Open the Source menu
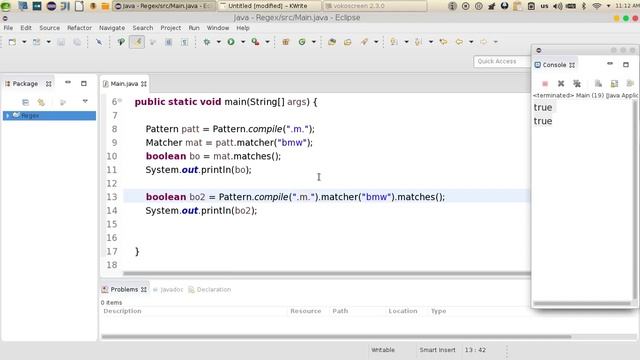Image resolution: width=640 pixels, height=360 pixels. (x=49, y=28)
